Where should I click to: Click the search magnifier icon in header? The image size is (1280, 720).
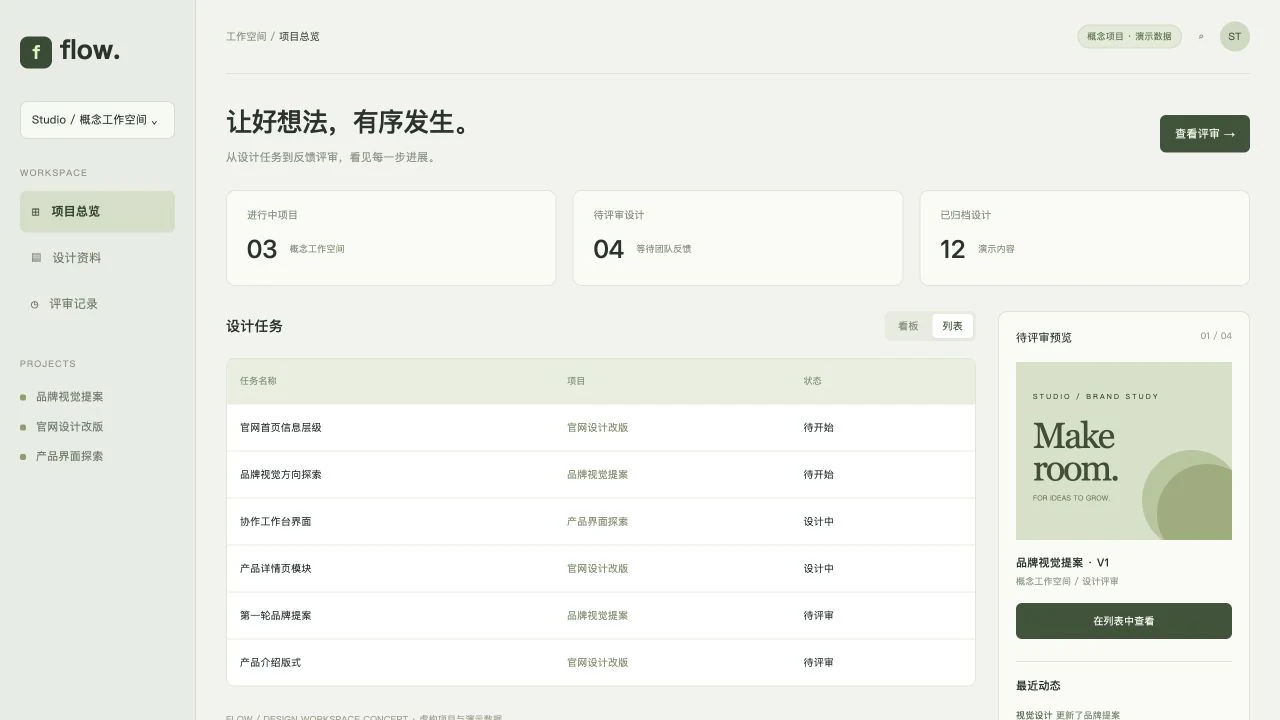click(x=1201, y=37)
